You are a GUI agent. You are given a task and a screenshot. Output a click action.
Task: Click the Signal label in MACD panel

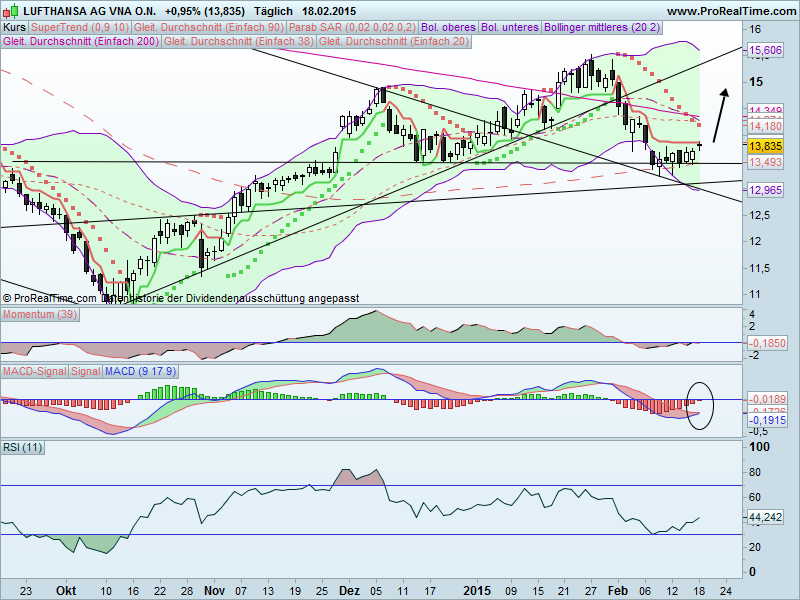pos(86,371)
